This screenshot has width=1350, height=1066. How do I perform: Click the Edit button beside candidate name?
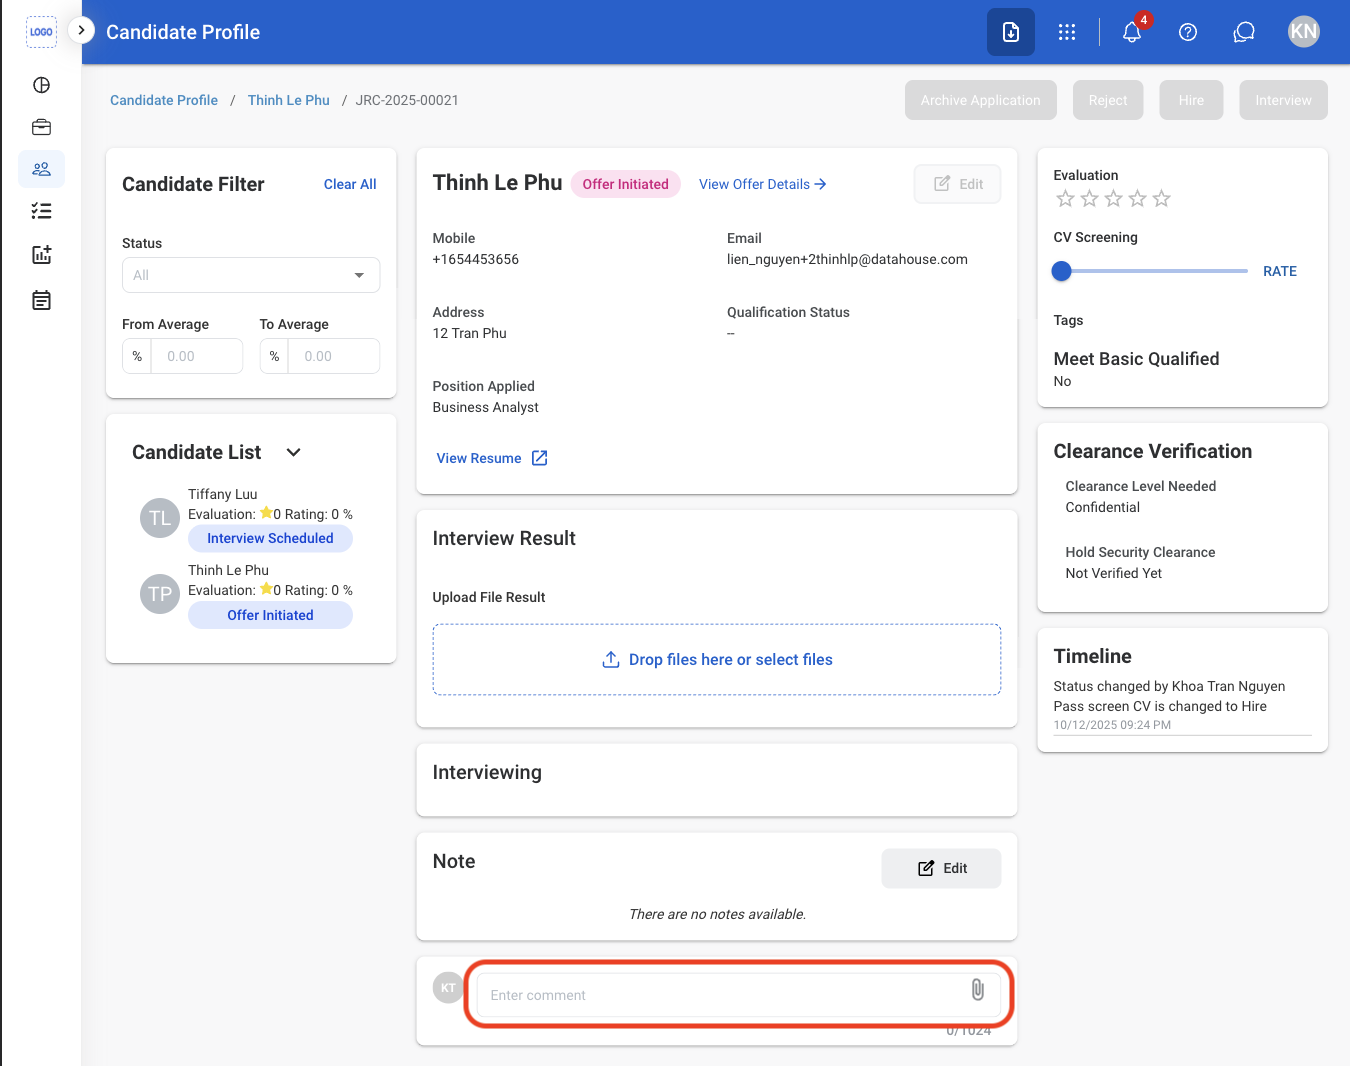click(957, 184)
